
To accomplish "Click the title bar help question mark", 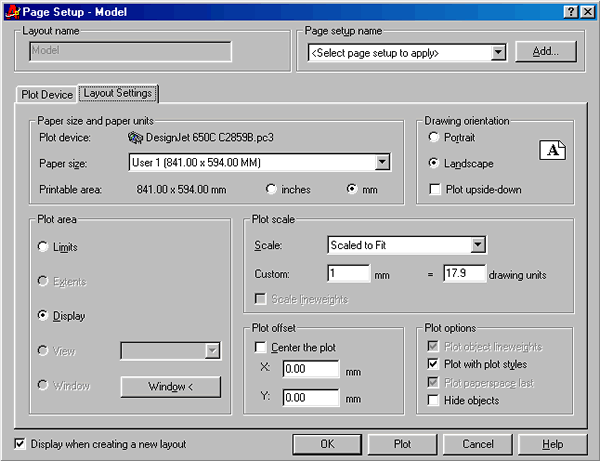I will [x=570, y=10].
